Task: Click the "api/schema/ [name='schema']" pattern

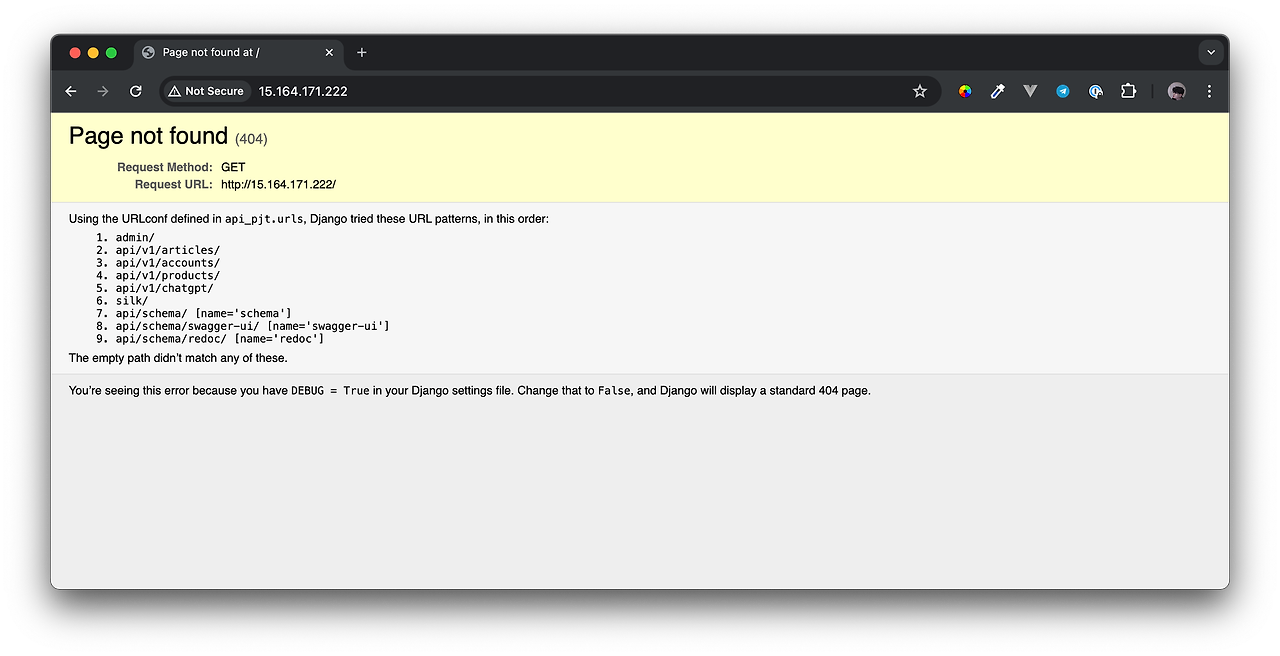Action: click(x=204, y=314)
